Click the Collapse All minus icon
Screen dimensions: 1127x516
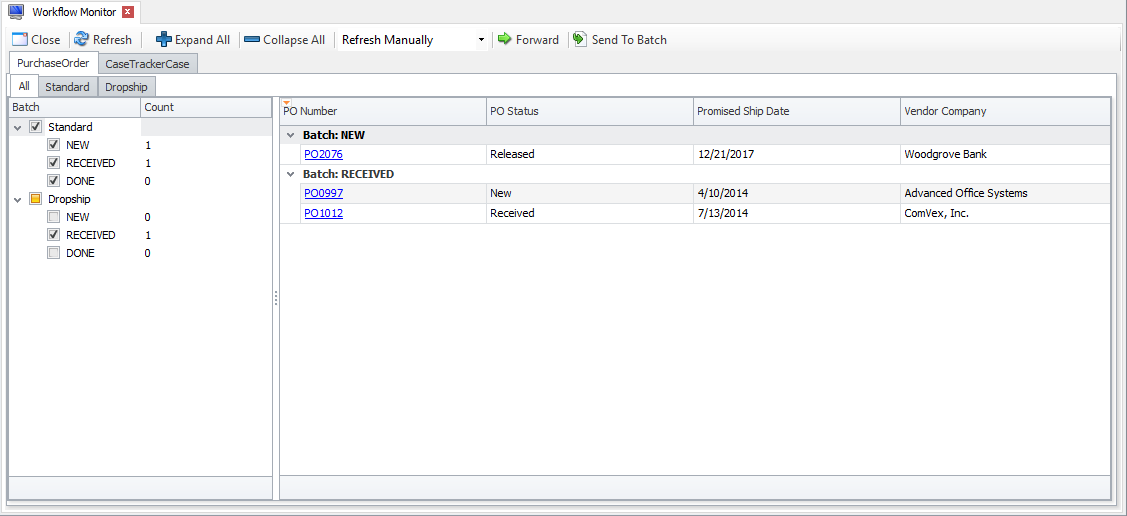252,40
